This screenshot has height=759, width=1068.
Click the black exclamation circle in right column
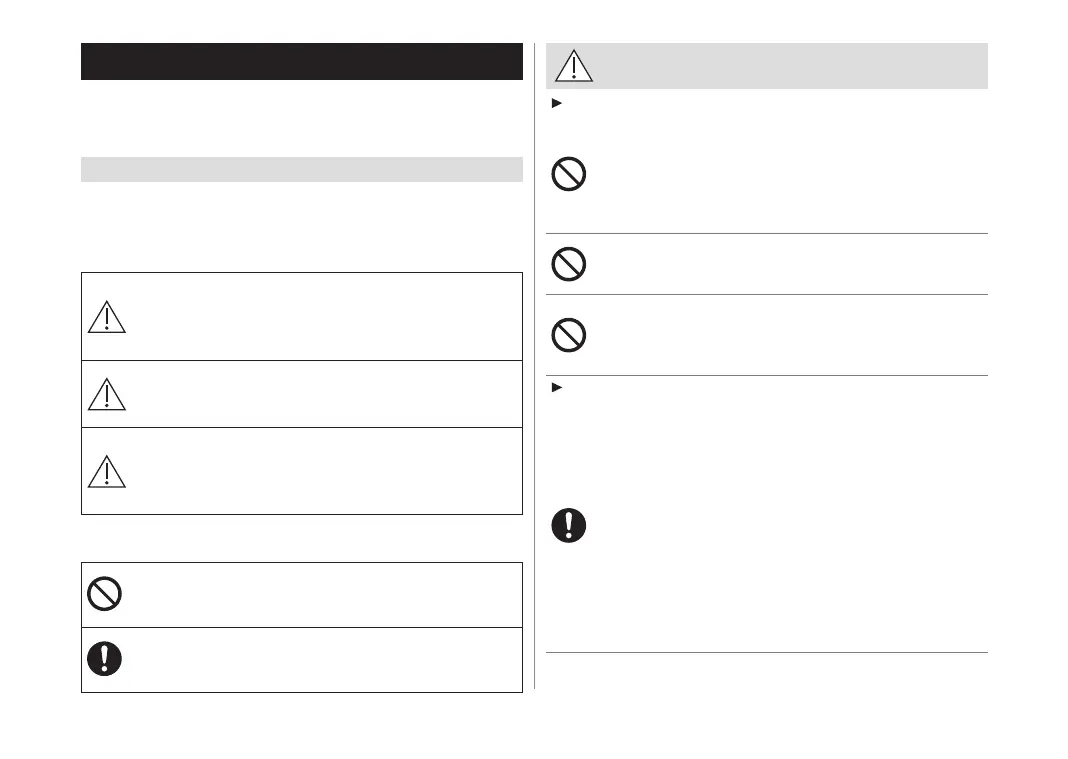pos(569,526)
